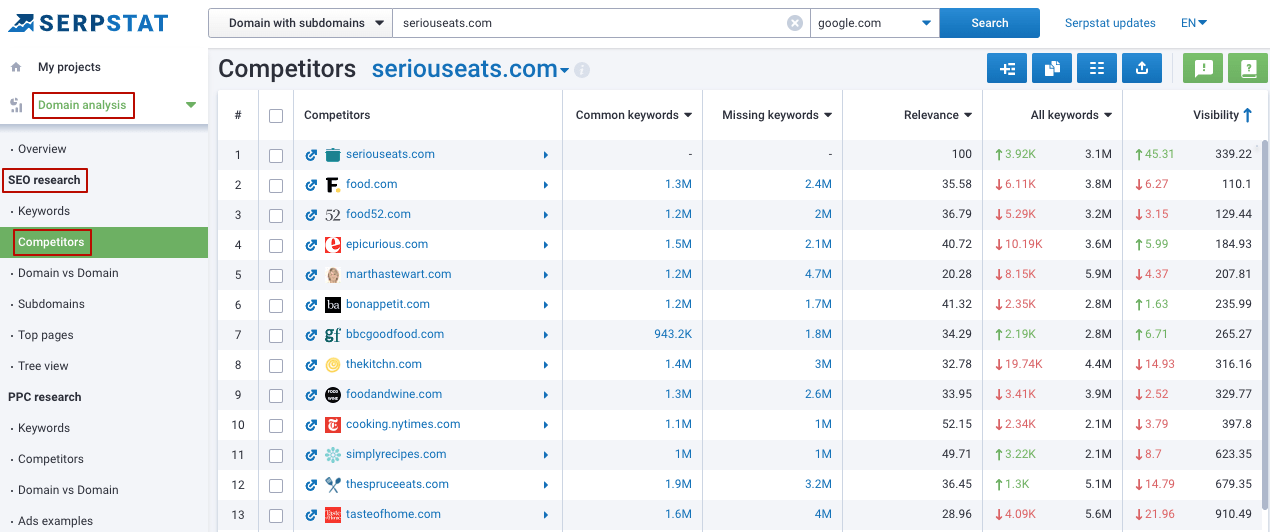Open the seriouseats.com domain heading dropdown

564,71
